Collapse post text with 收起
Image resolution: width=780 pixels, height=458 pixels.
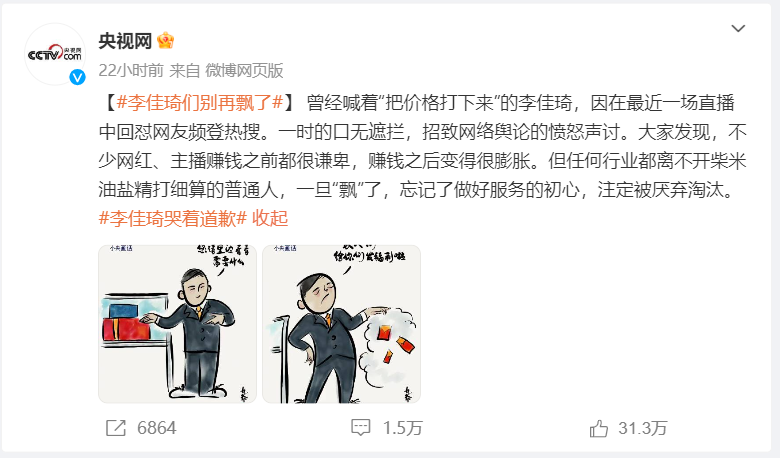[270, 218]
